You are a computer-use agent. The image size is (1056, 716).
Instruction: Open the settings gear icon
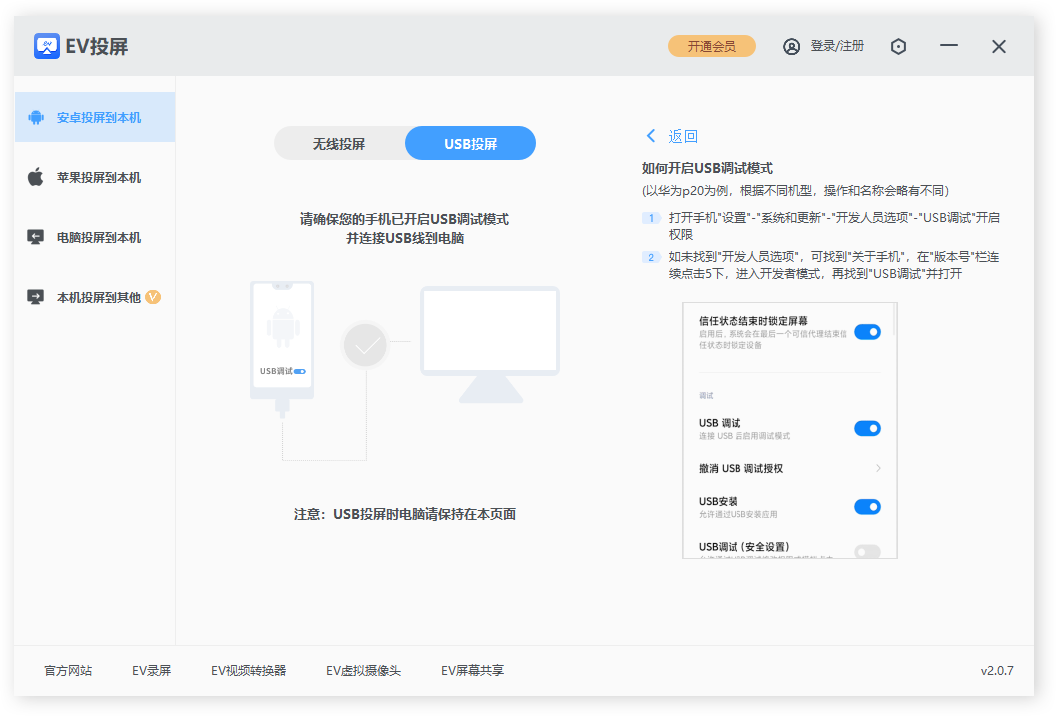[898, 46]
